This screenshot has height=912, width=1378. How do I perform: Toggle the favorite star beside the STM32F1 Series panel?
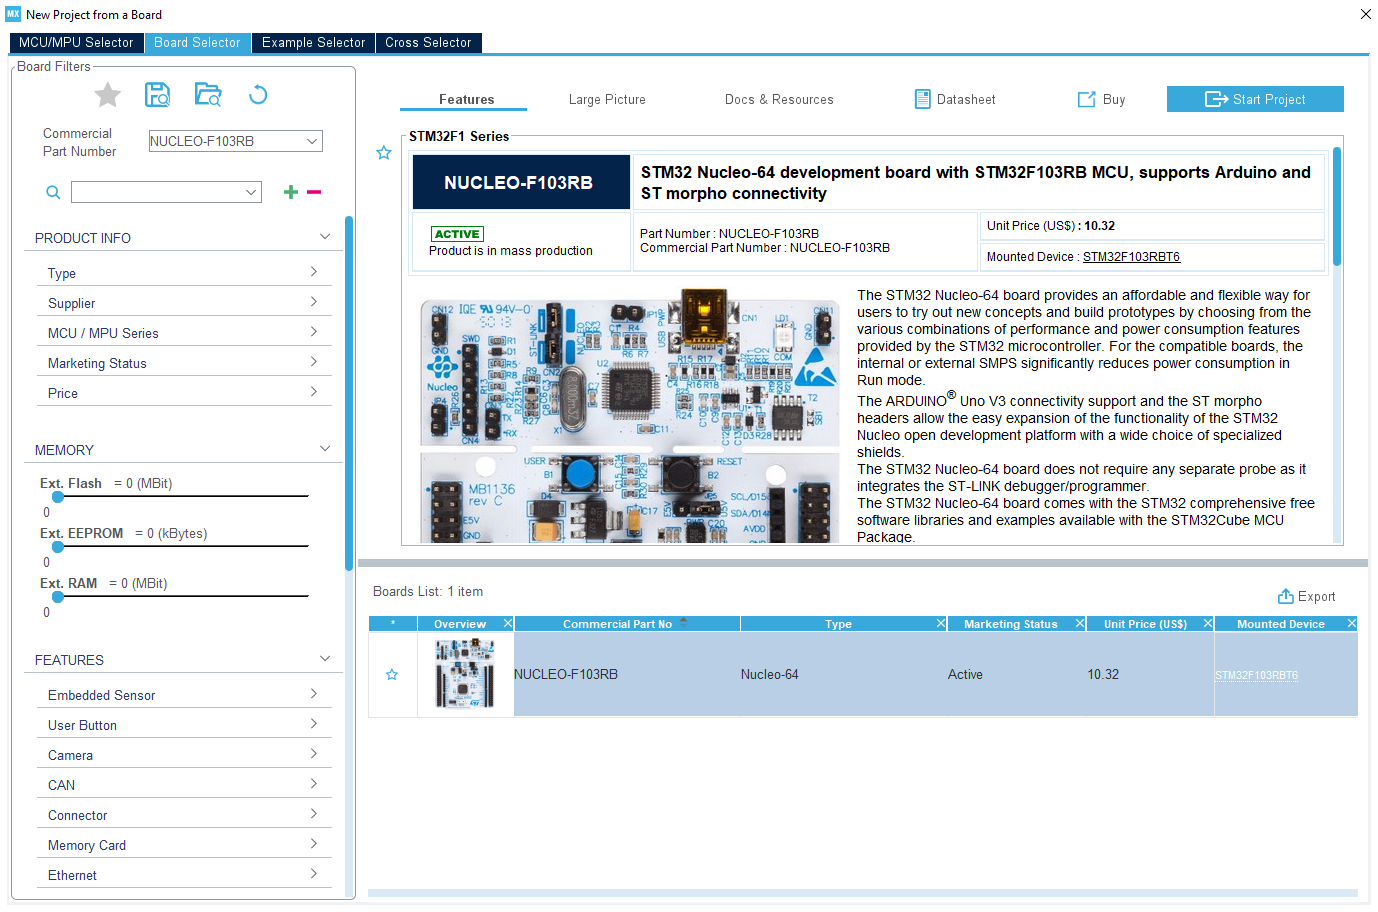point(383,153)
